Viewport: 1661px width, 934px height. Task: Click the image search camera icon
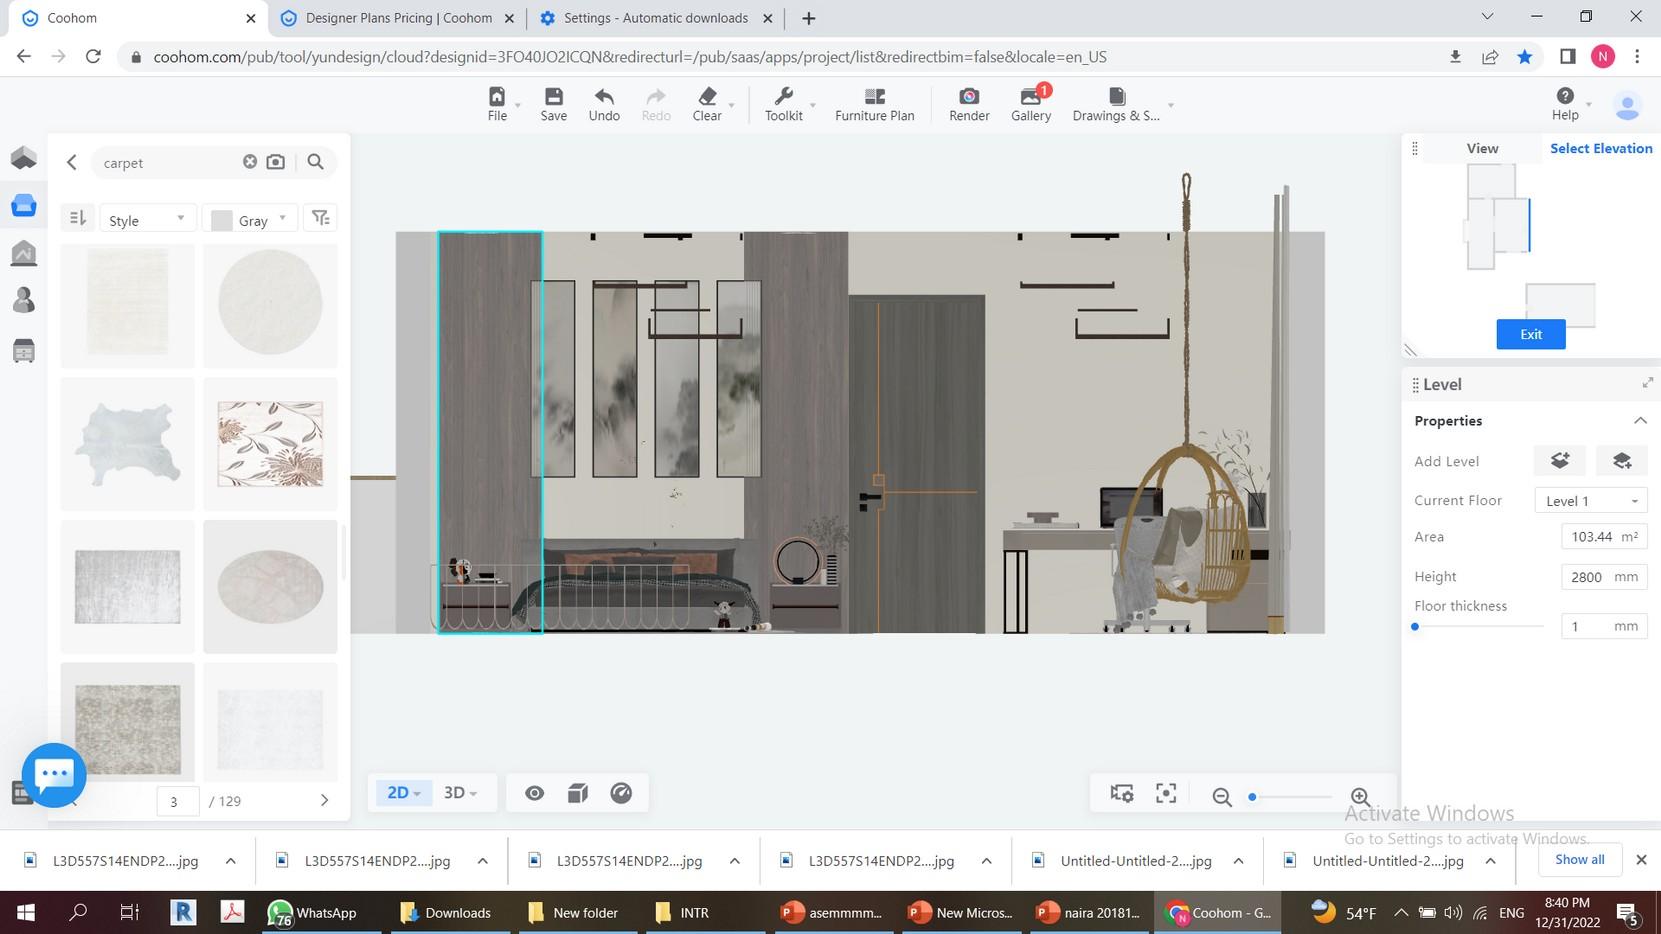pos(276,162)
